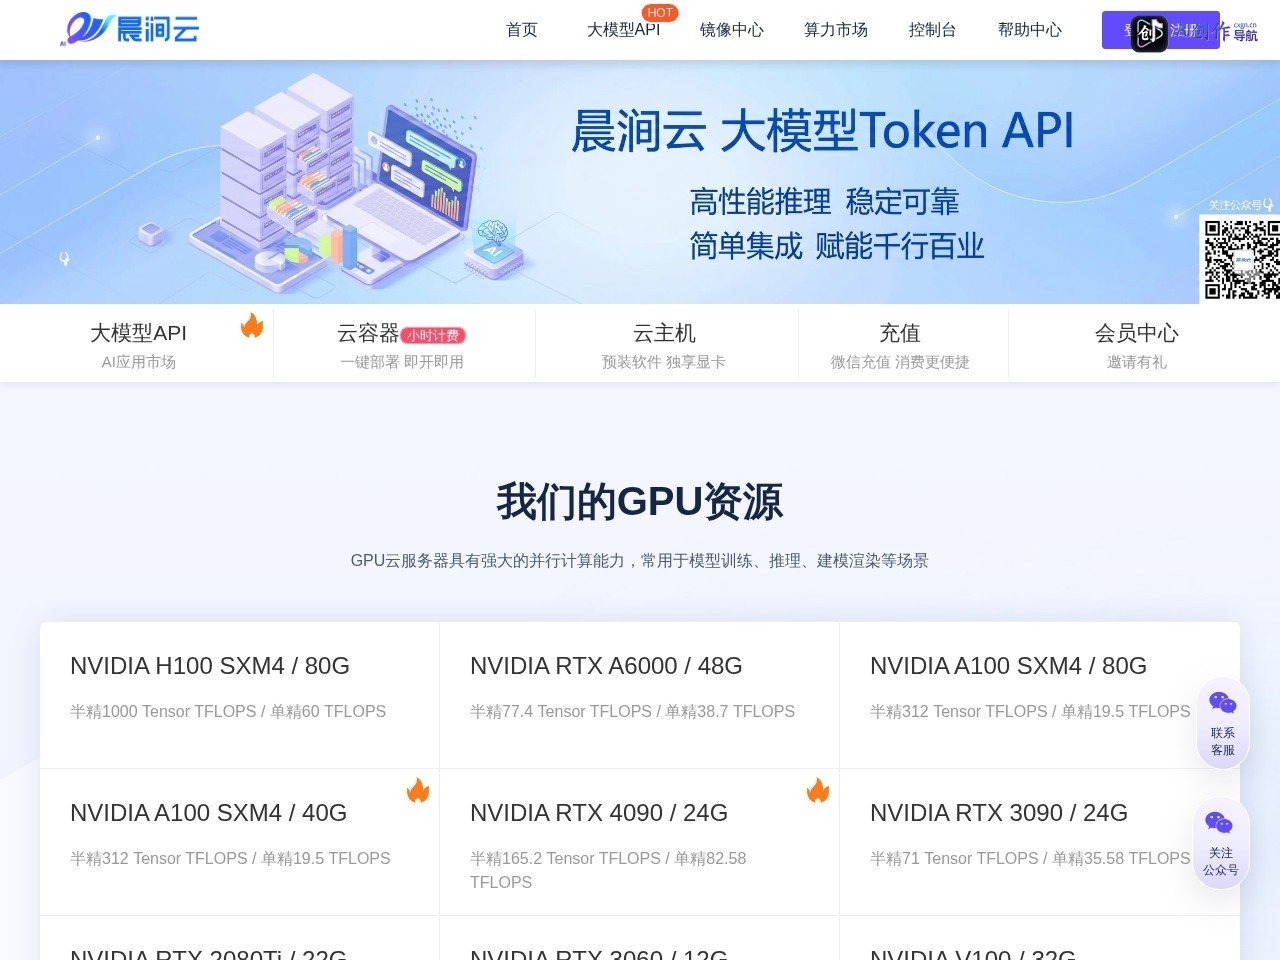
Task: Select the NVIDIA H100 SXM4 / 80G card
Action: click(240, 695)
